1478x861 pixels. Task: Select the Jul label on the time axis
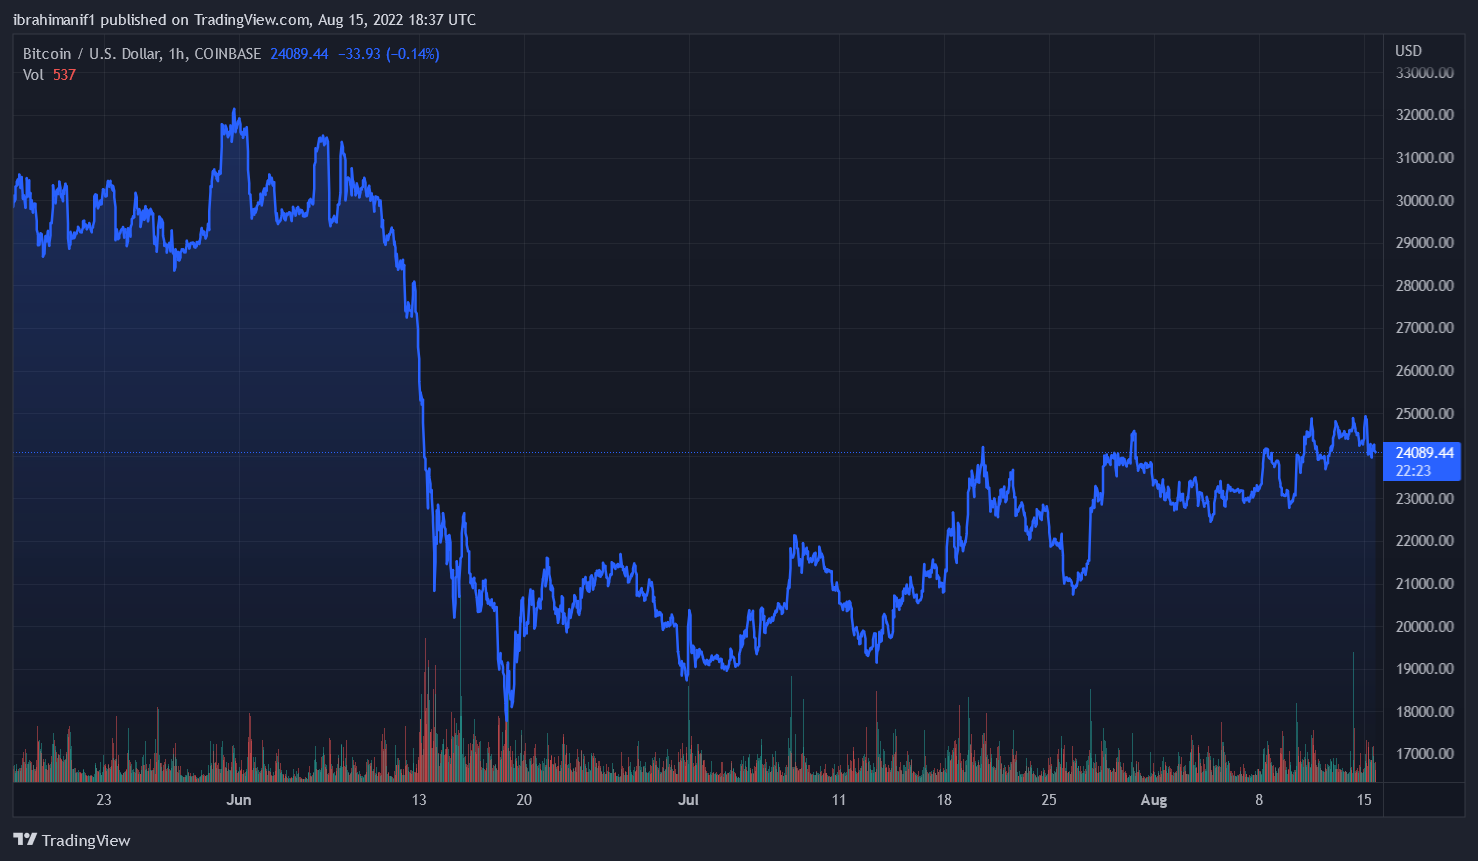point(688,800)
